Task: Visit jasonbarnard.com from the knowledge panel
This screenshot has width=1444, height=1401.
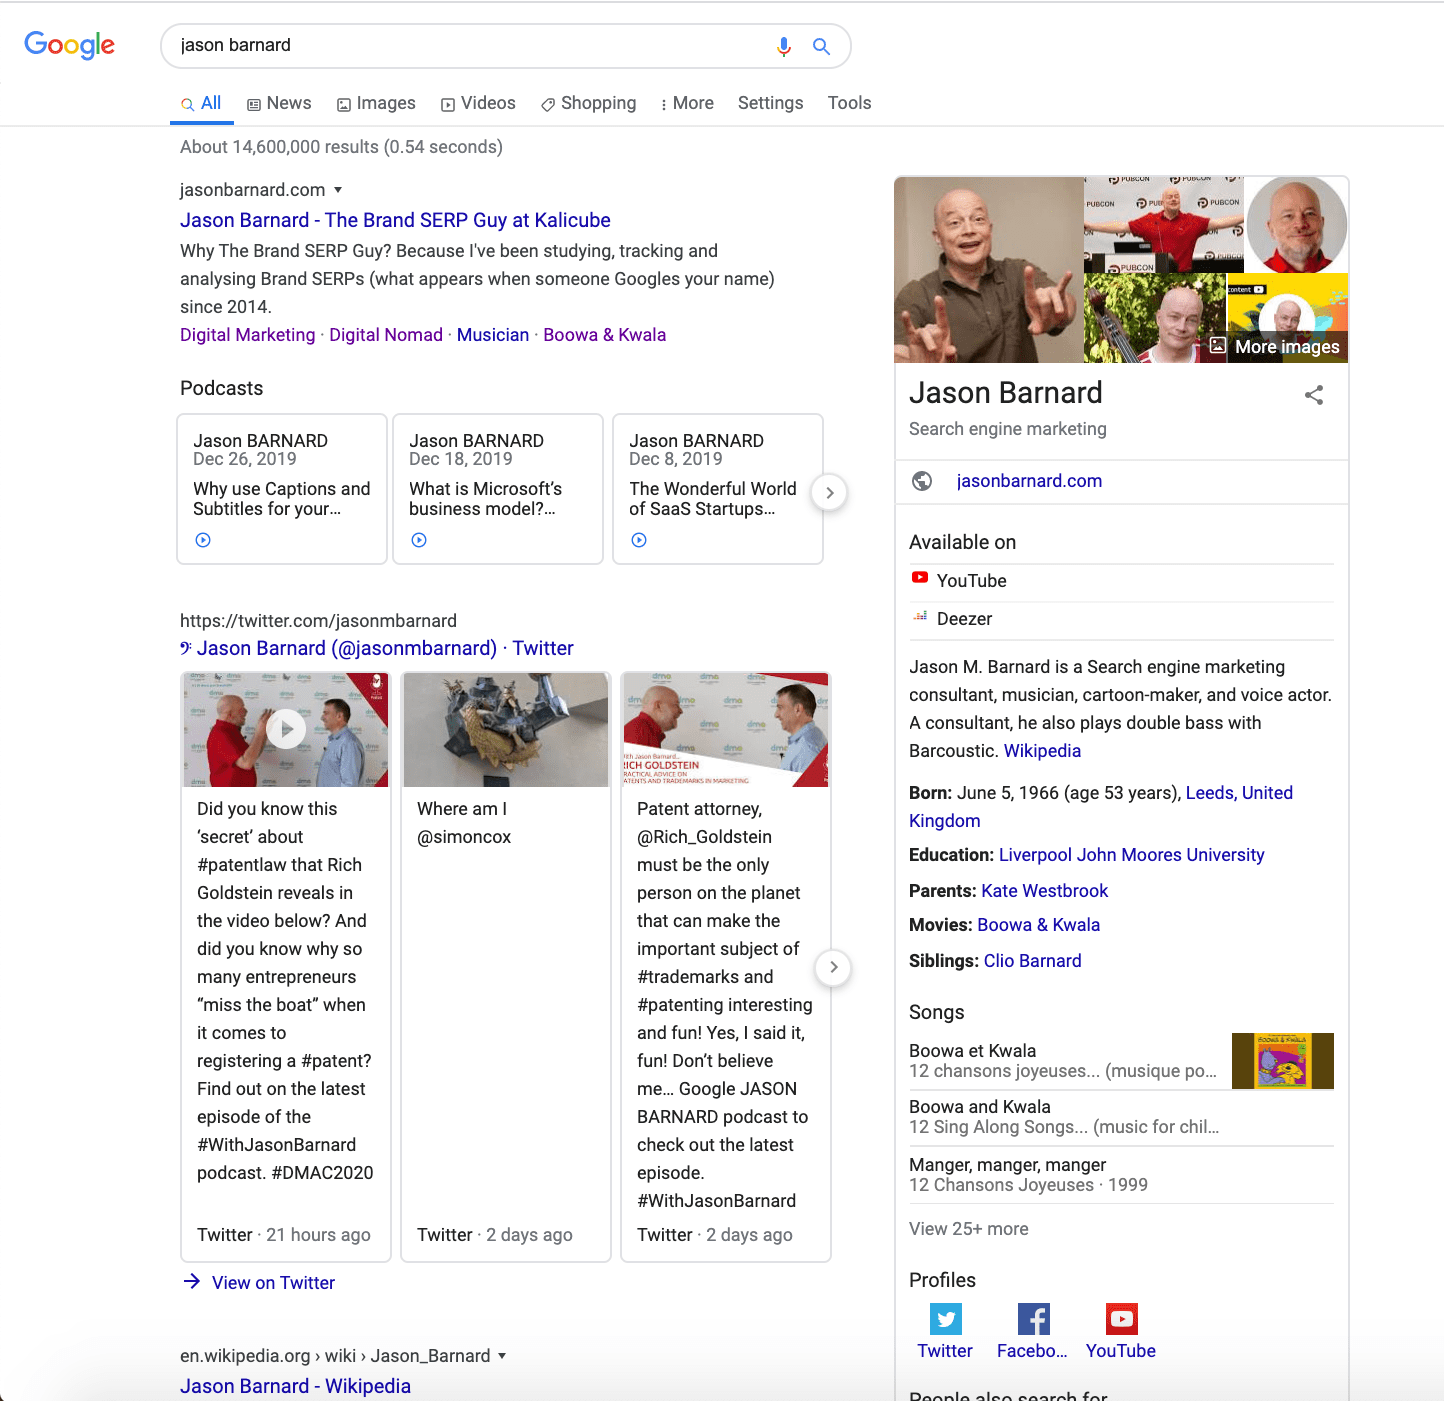Action: coord(1029,481)
